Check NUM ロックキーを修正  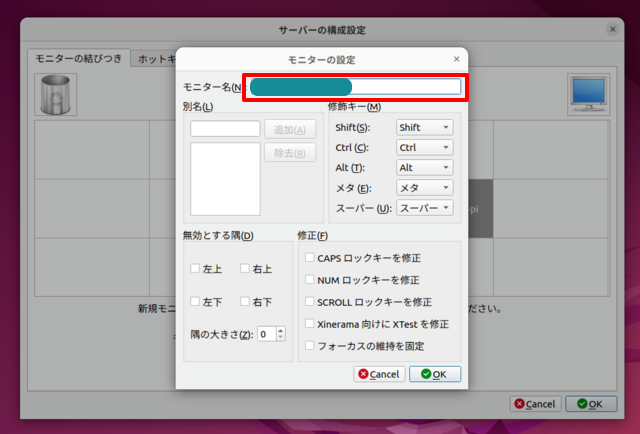pos(310,280)
